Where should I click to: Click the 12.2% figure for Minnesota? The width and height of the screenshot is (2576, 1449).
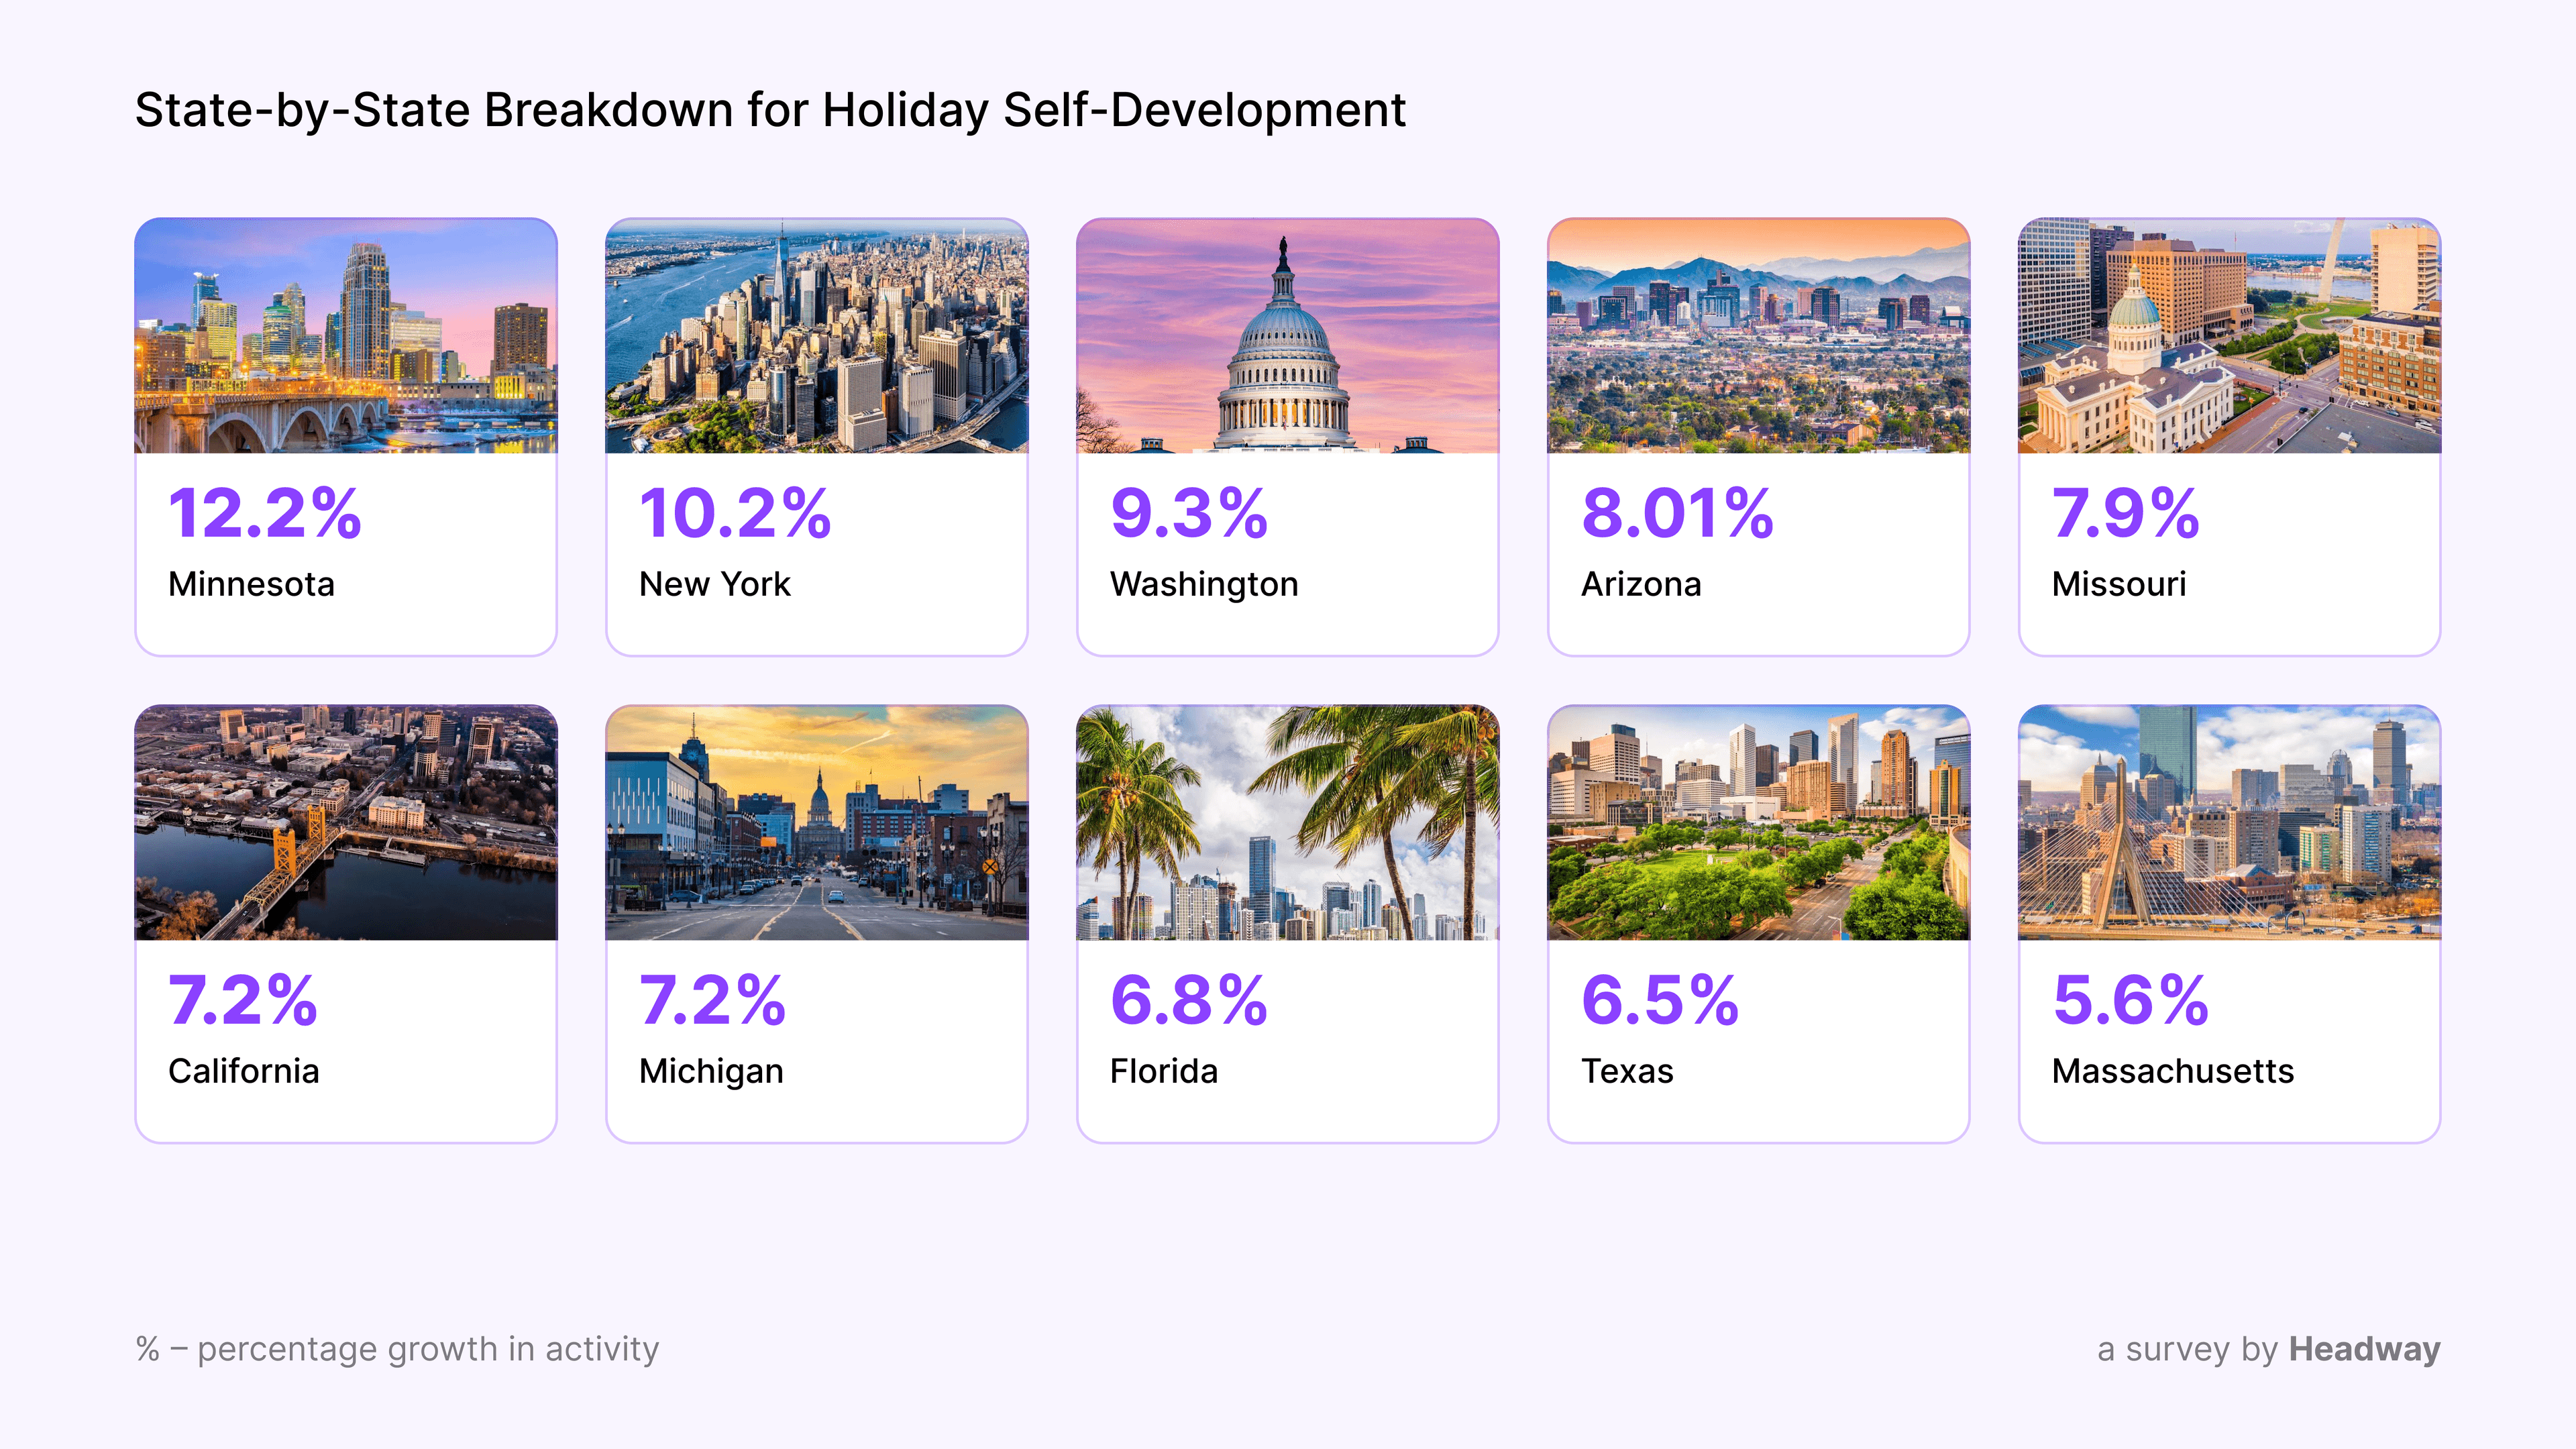[x=265, y=514]
